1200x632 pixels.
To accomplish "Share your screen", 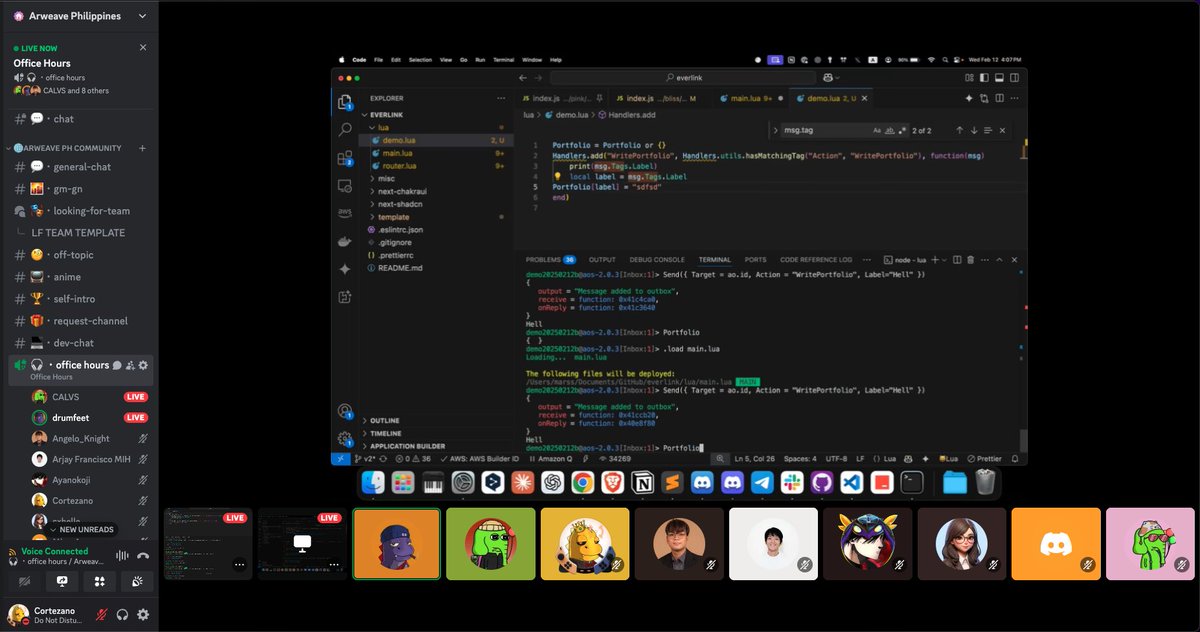I will pos(62,581).
